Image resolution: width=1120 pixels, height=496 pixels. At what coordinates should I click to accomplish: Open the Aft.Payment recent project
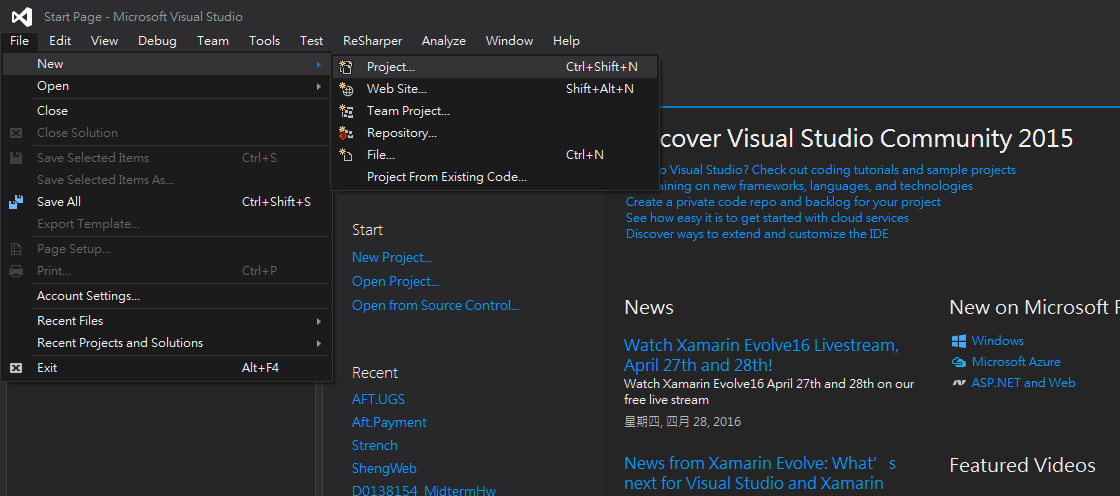389,423
